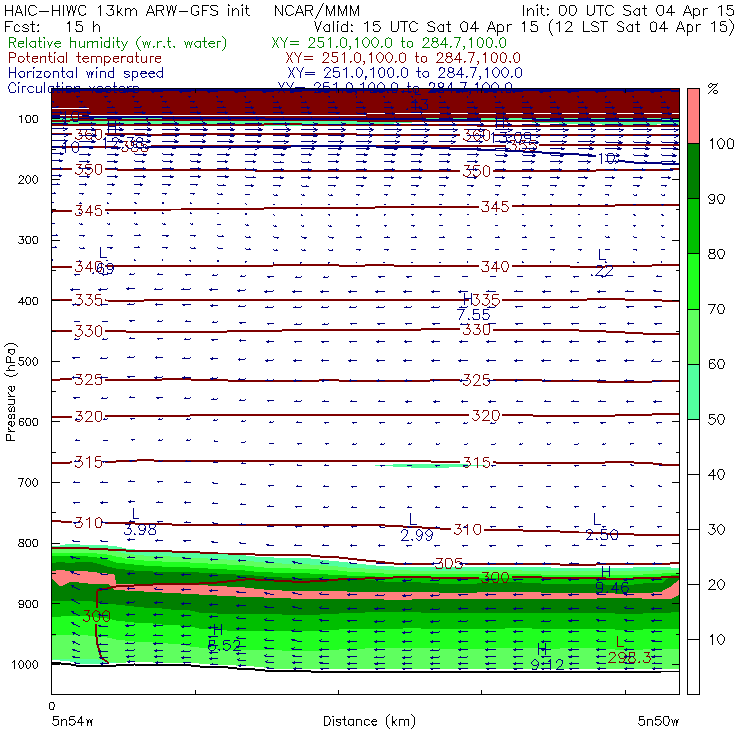The image size is (740, 740).
Task: Click the '5n54w' start location label
Action: (x=72, y=721)
